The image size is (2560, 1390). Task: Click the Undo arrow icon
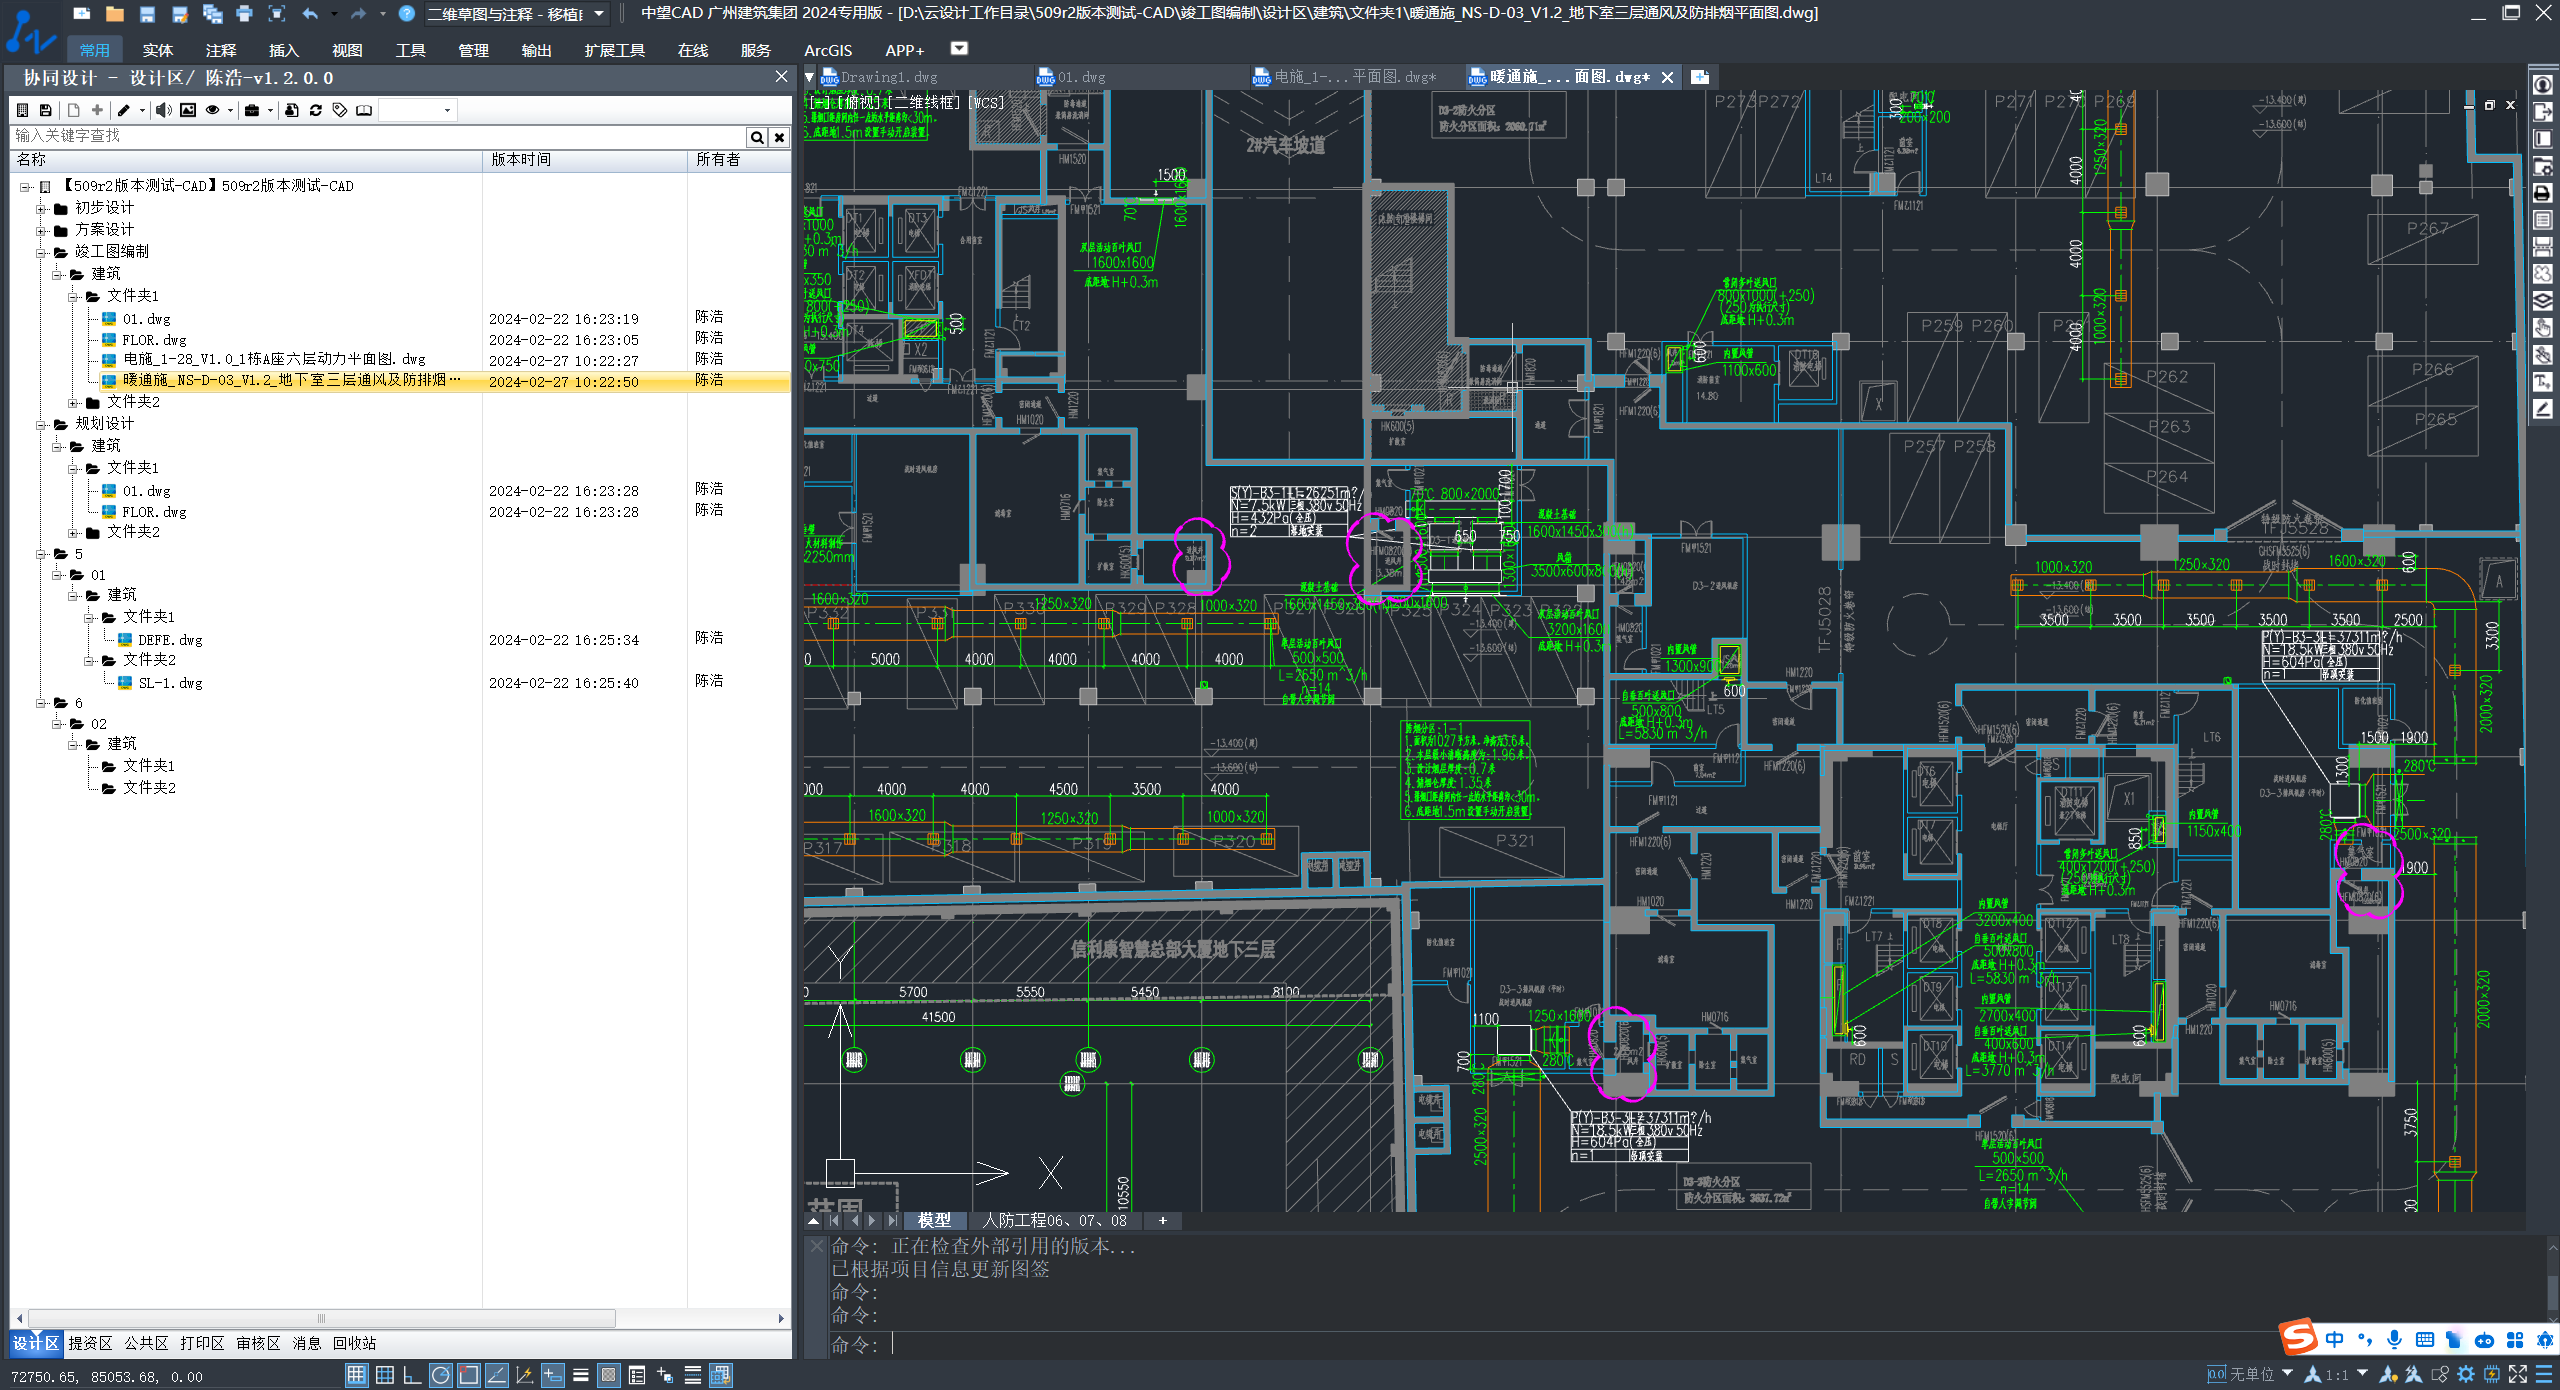310,14
